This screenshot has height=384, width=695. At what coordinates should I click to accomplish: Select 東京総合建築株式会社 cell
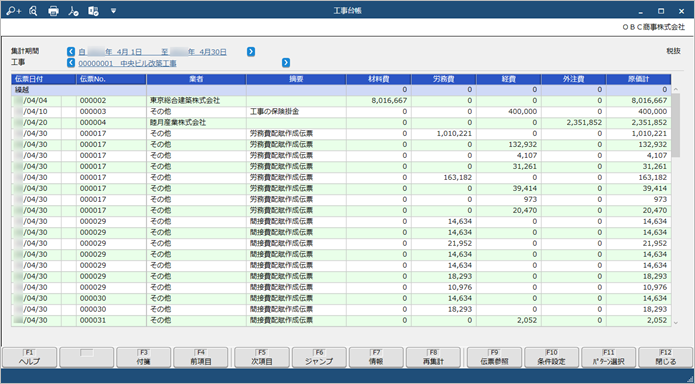click(196, 101)
